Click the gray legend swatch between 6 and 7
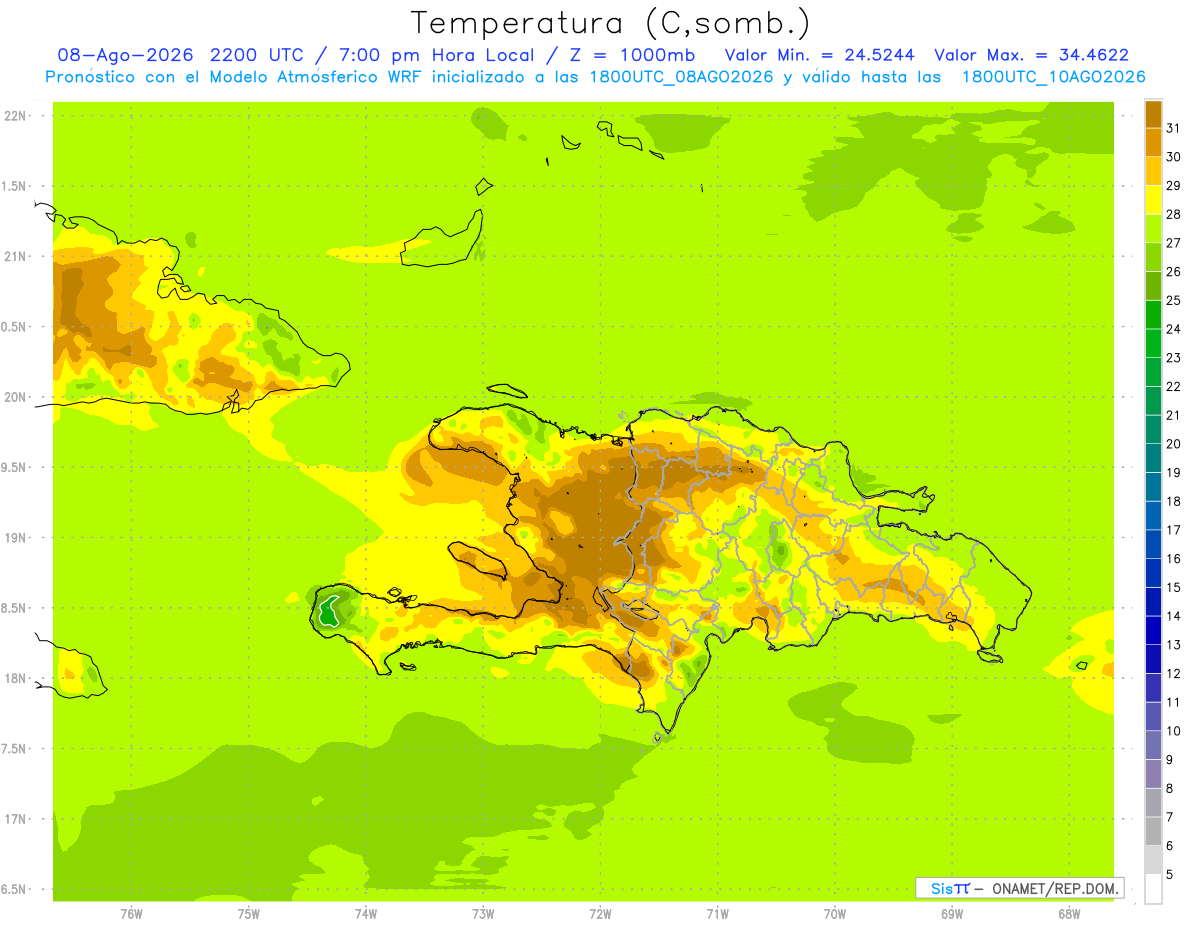The height and width of the screenshot is (927, 1200). coord(1153,831)
